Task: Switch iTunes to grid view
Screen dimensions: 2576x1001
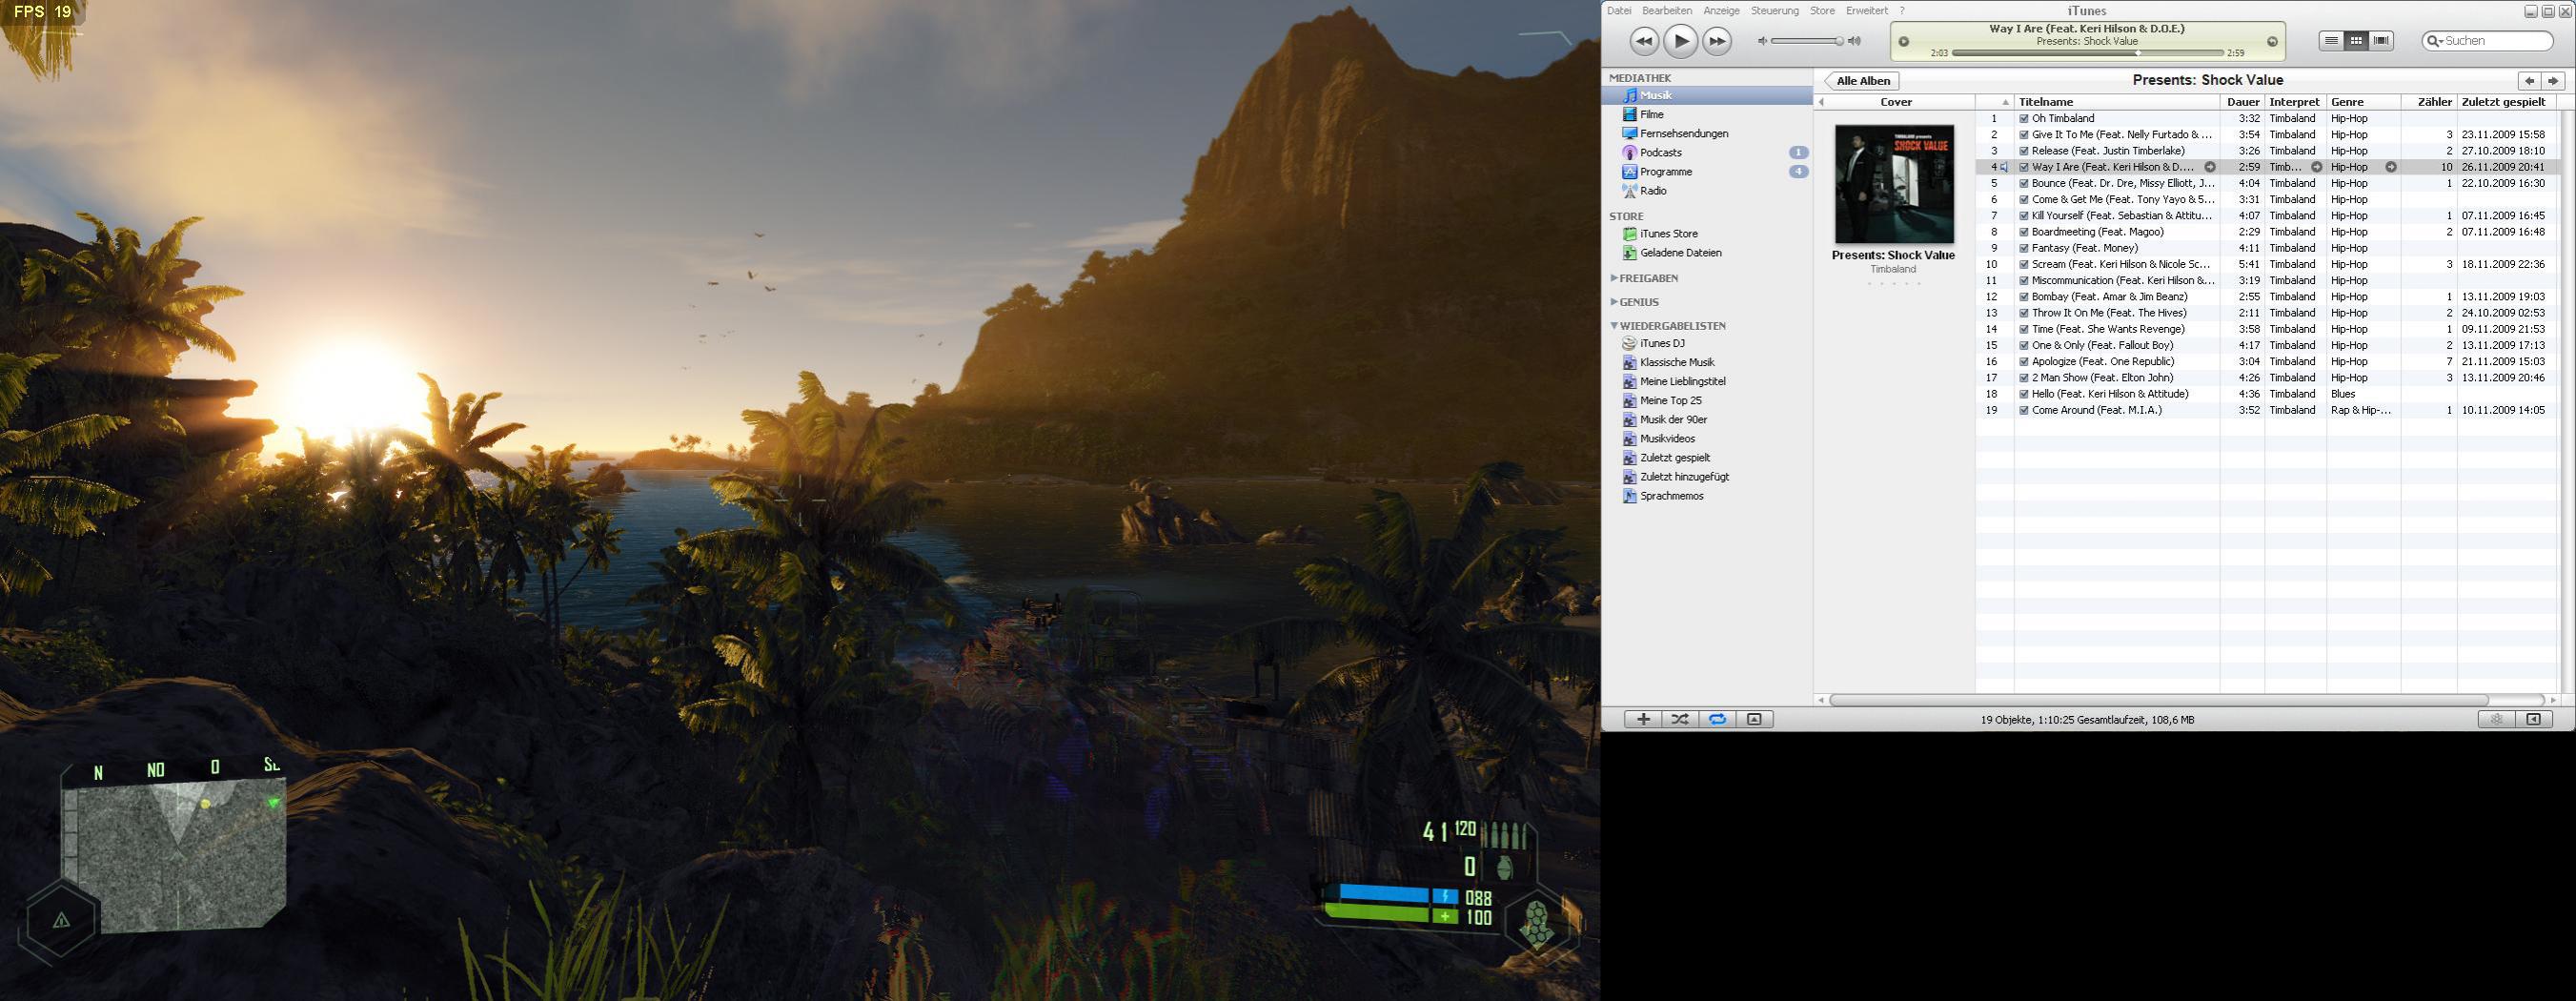Action: click(x=2356, y=41)
